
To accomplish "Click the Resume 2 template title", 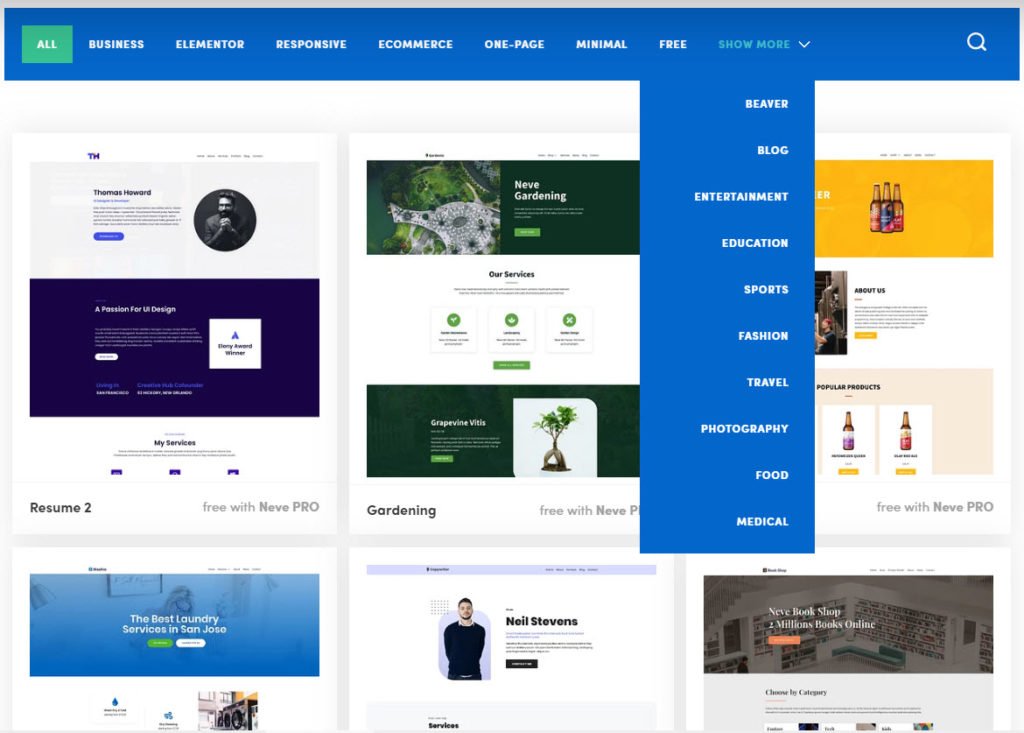I will (x=61, y=508).
